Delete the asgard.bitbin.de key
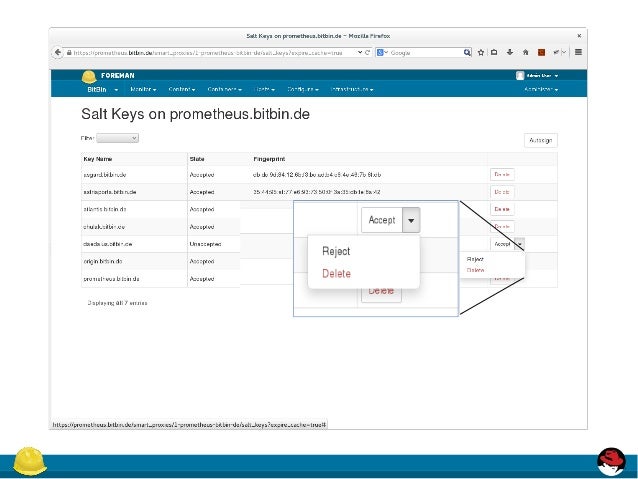 502,175
